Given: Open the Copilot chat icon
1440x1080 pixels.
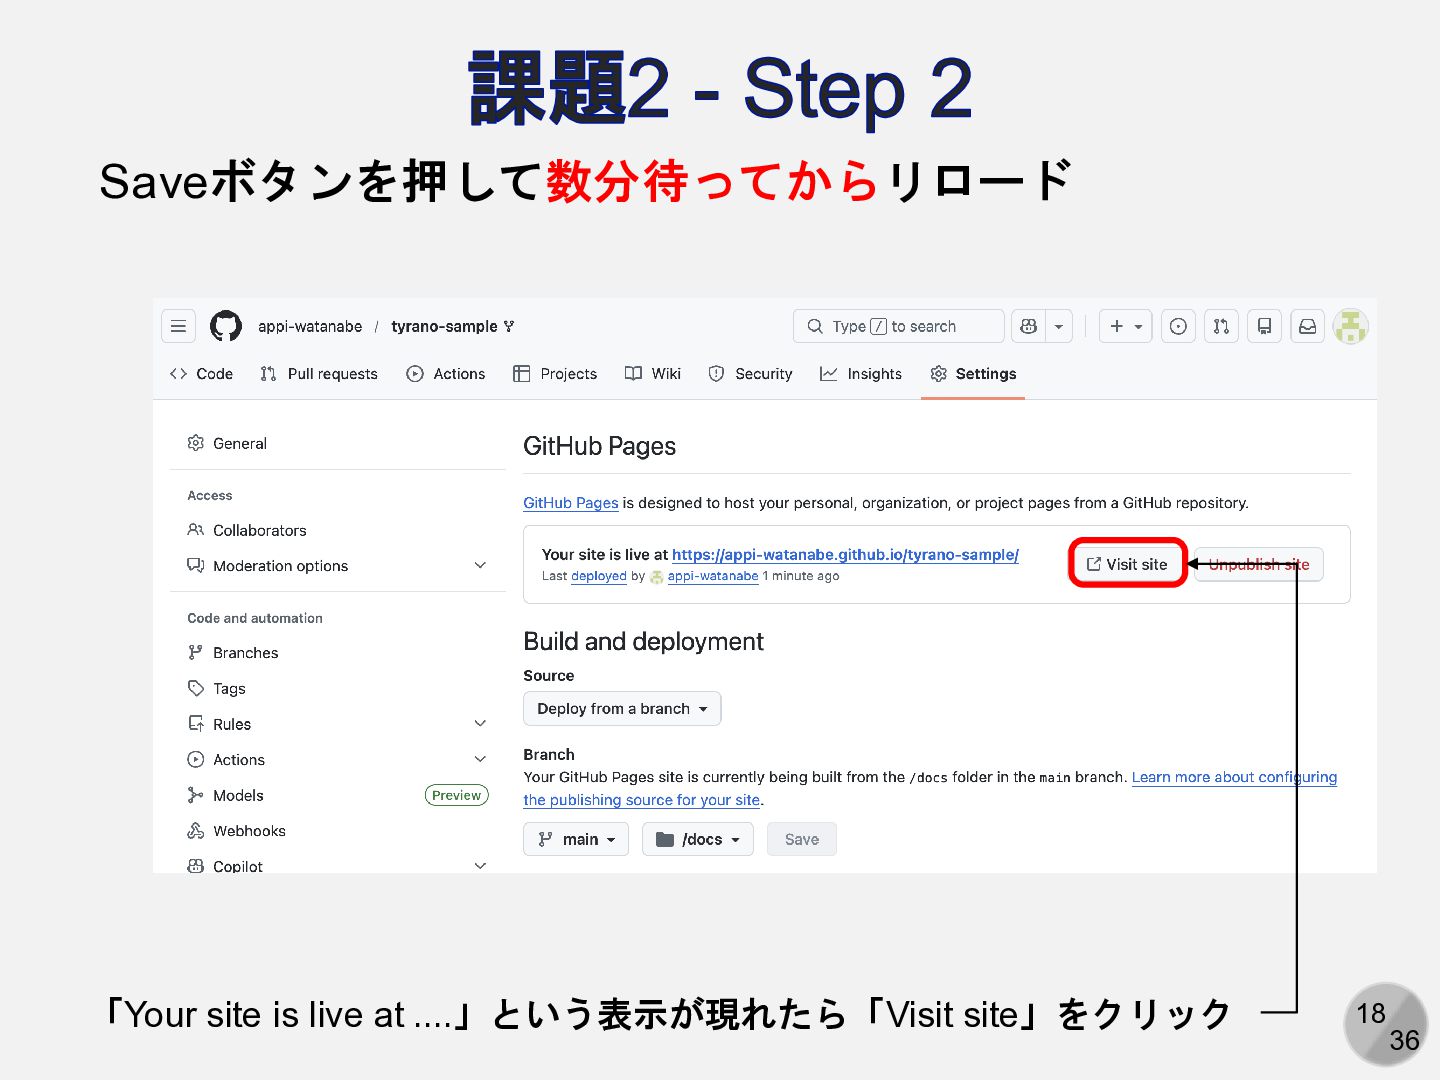Looking at the screenshot, I should point(1028,326).
